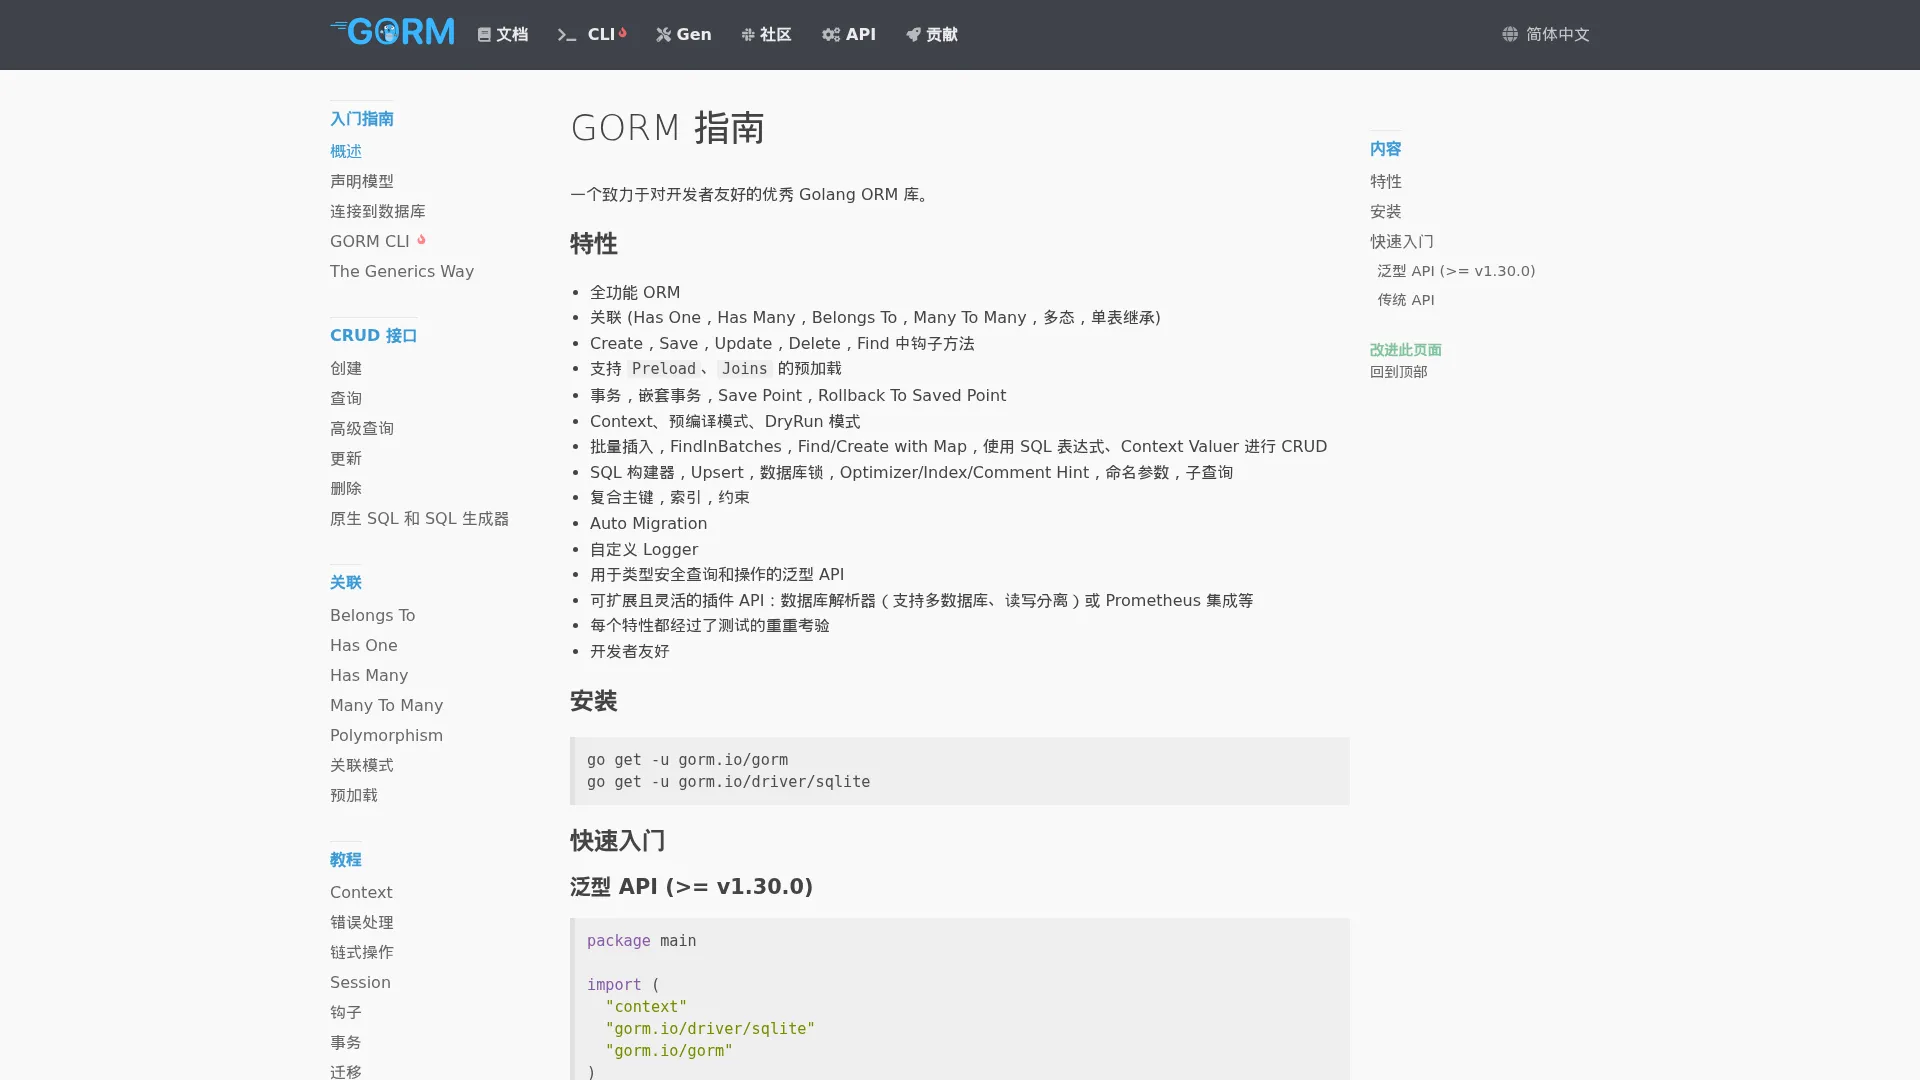This screenshot has height=1080, width=1920.
Task: Open 查询 under CRUD 接口
Action: pyautogui.click(x=346, y=398)
